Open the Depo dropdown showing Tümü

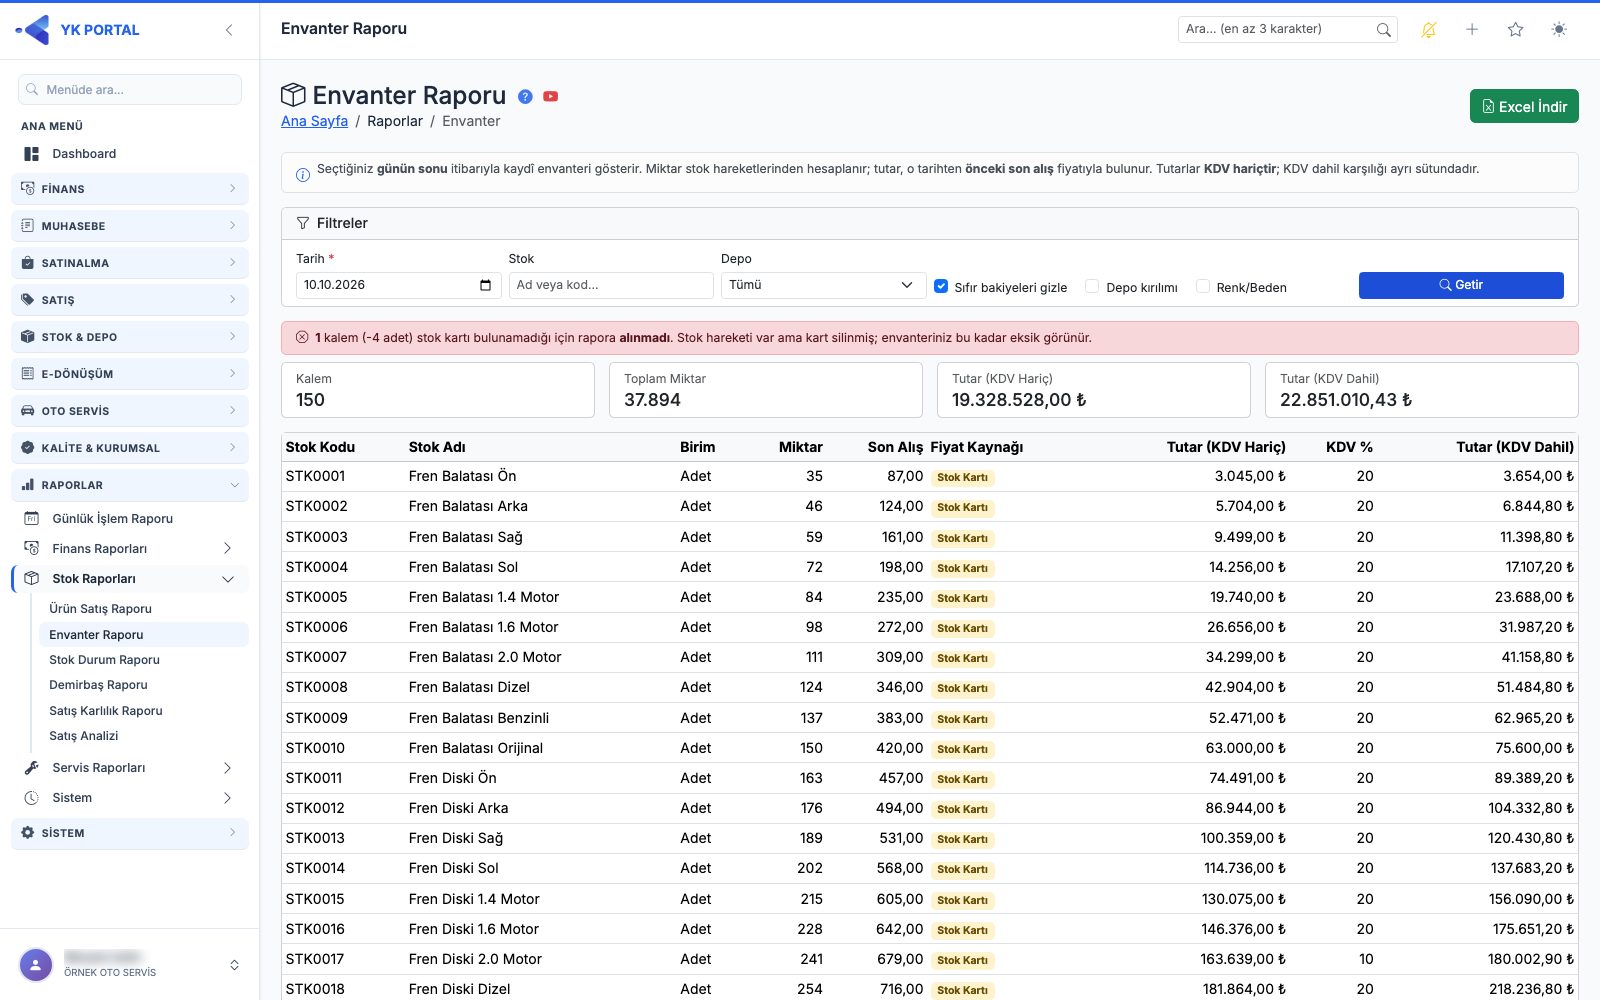(x=823, y=285)
